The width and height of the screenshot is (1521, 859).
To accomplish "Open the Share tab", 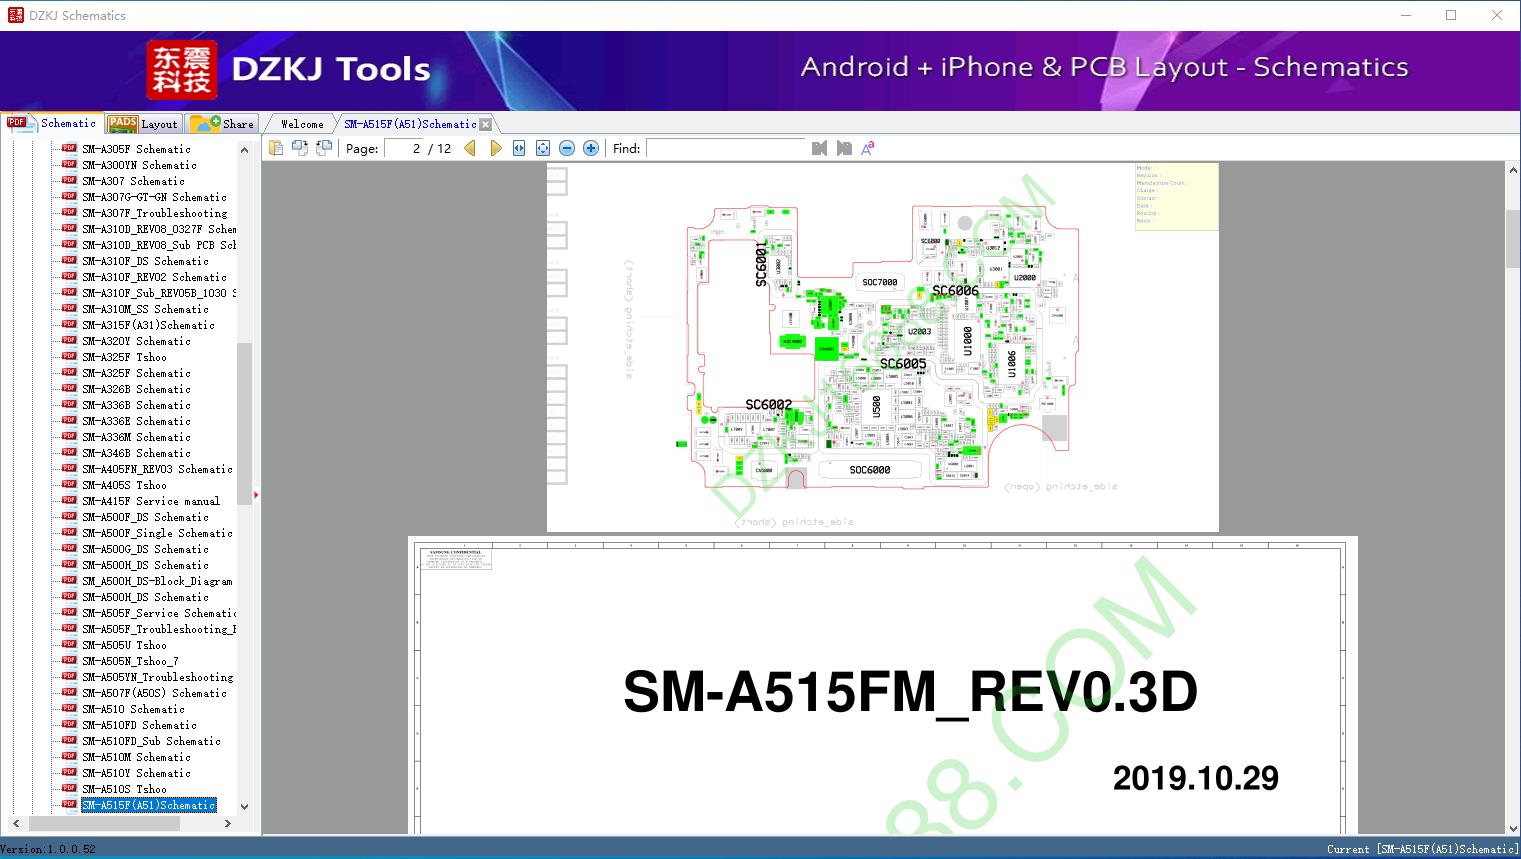I will [222, 124].
